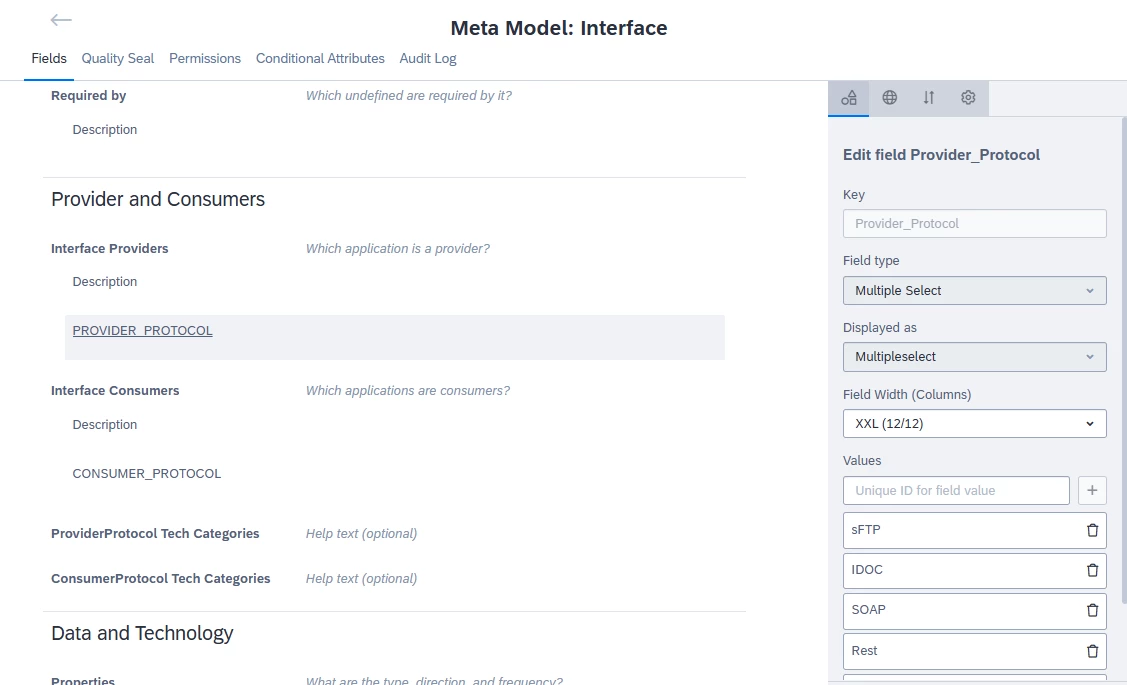Viewport: 1127px width, 685px height.
Task: Open the globe translations tab
Action: tap(889, 98)
